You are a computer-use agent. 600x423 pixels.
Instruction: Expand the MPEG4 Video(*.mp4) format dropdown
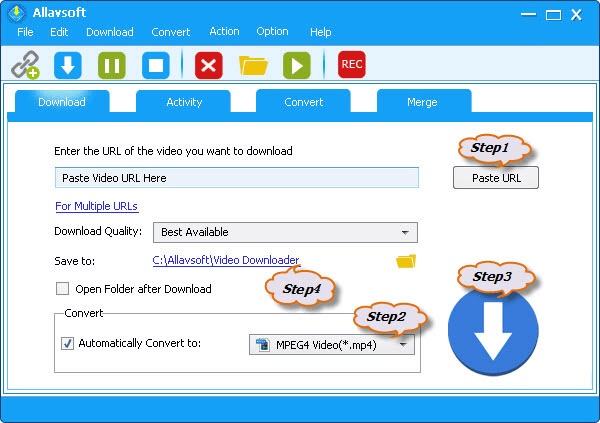332,345
